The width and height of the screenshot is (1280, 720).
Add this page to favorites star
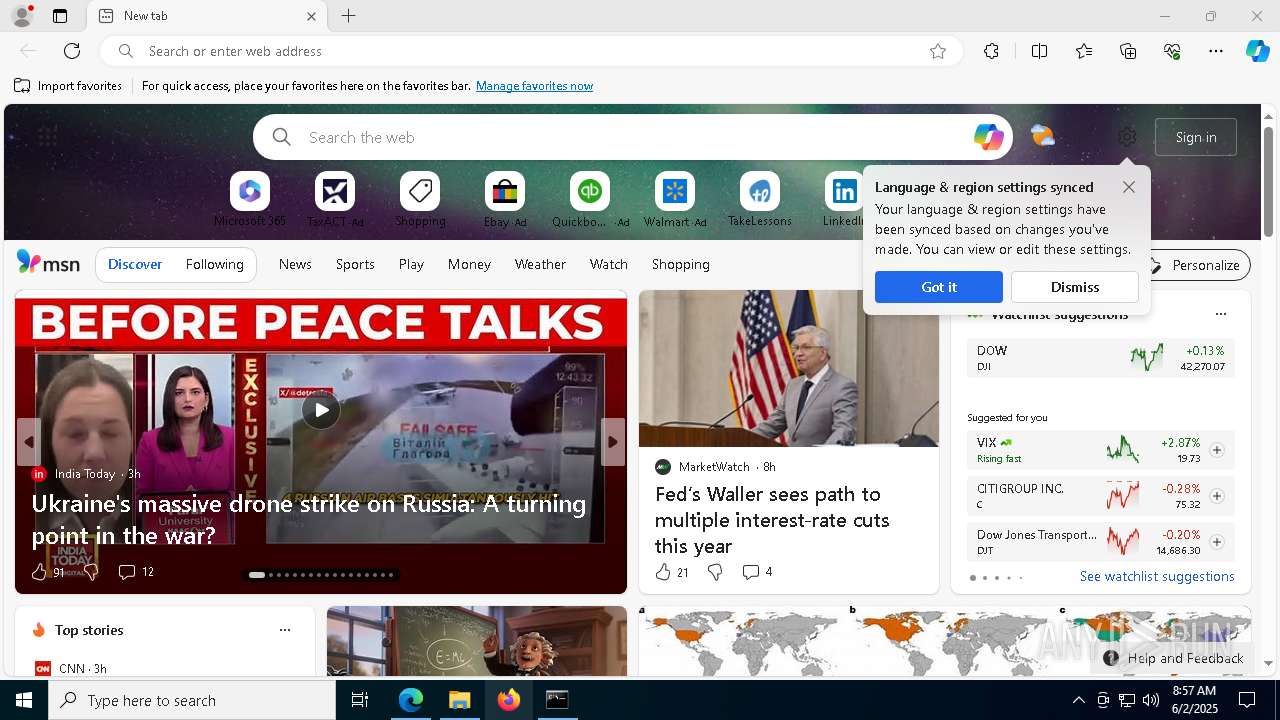pos(938,51)
